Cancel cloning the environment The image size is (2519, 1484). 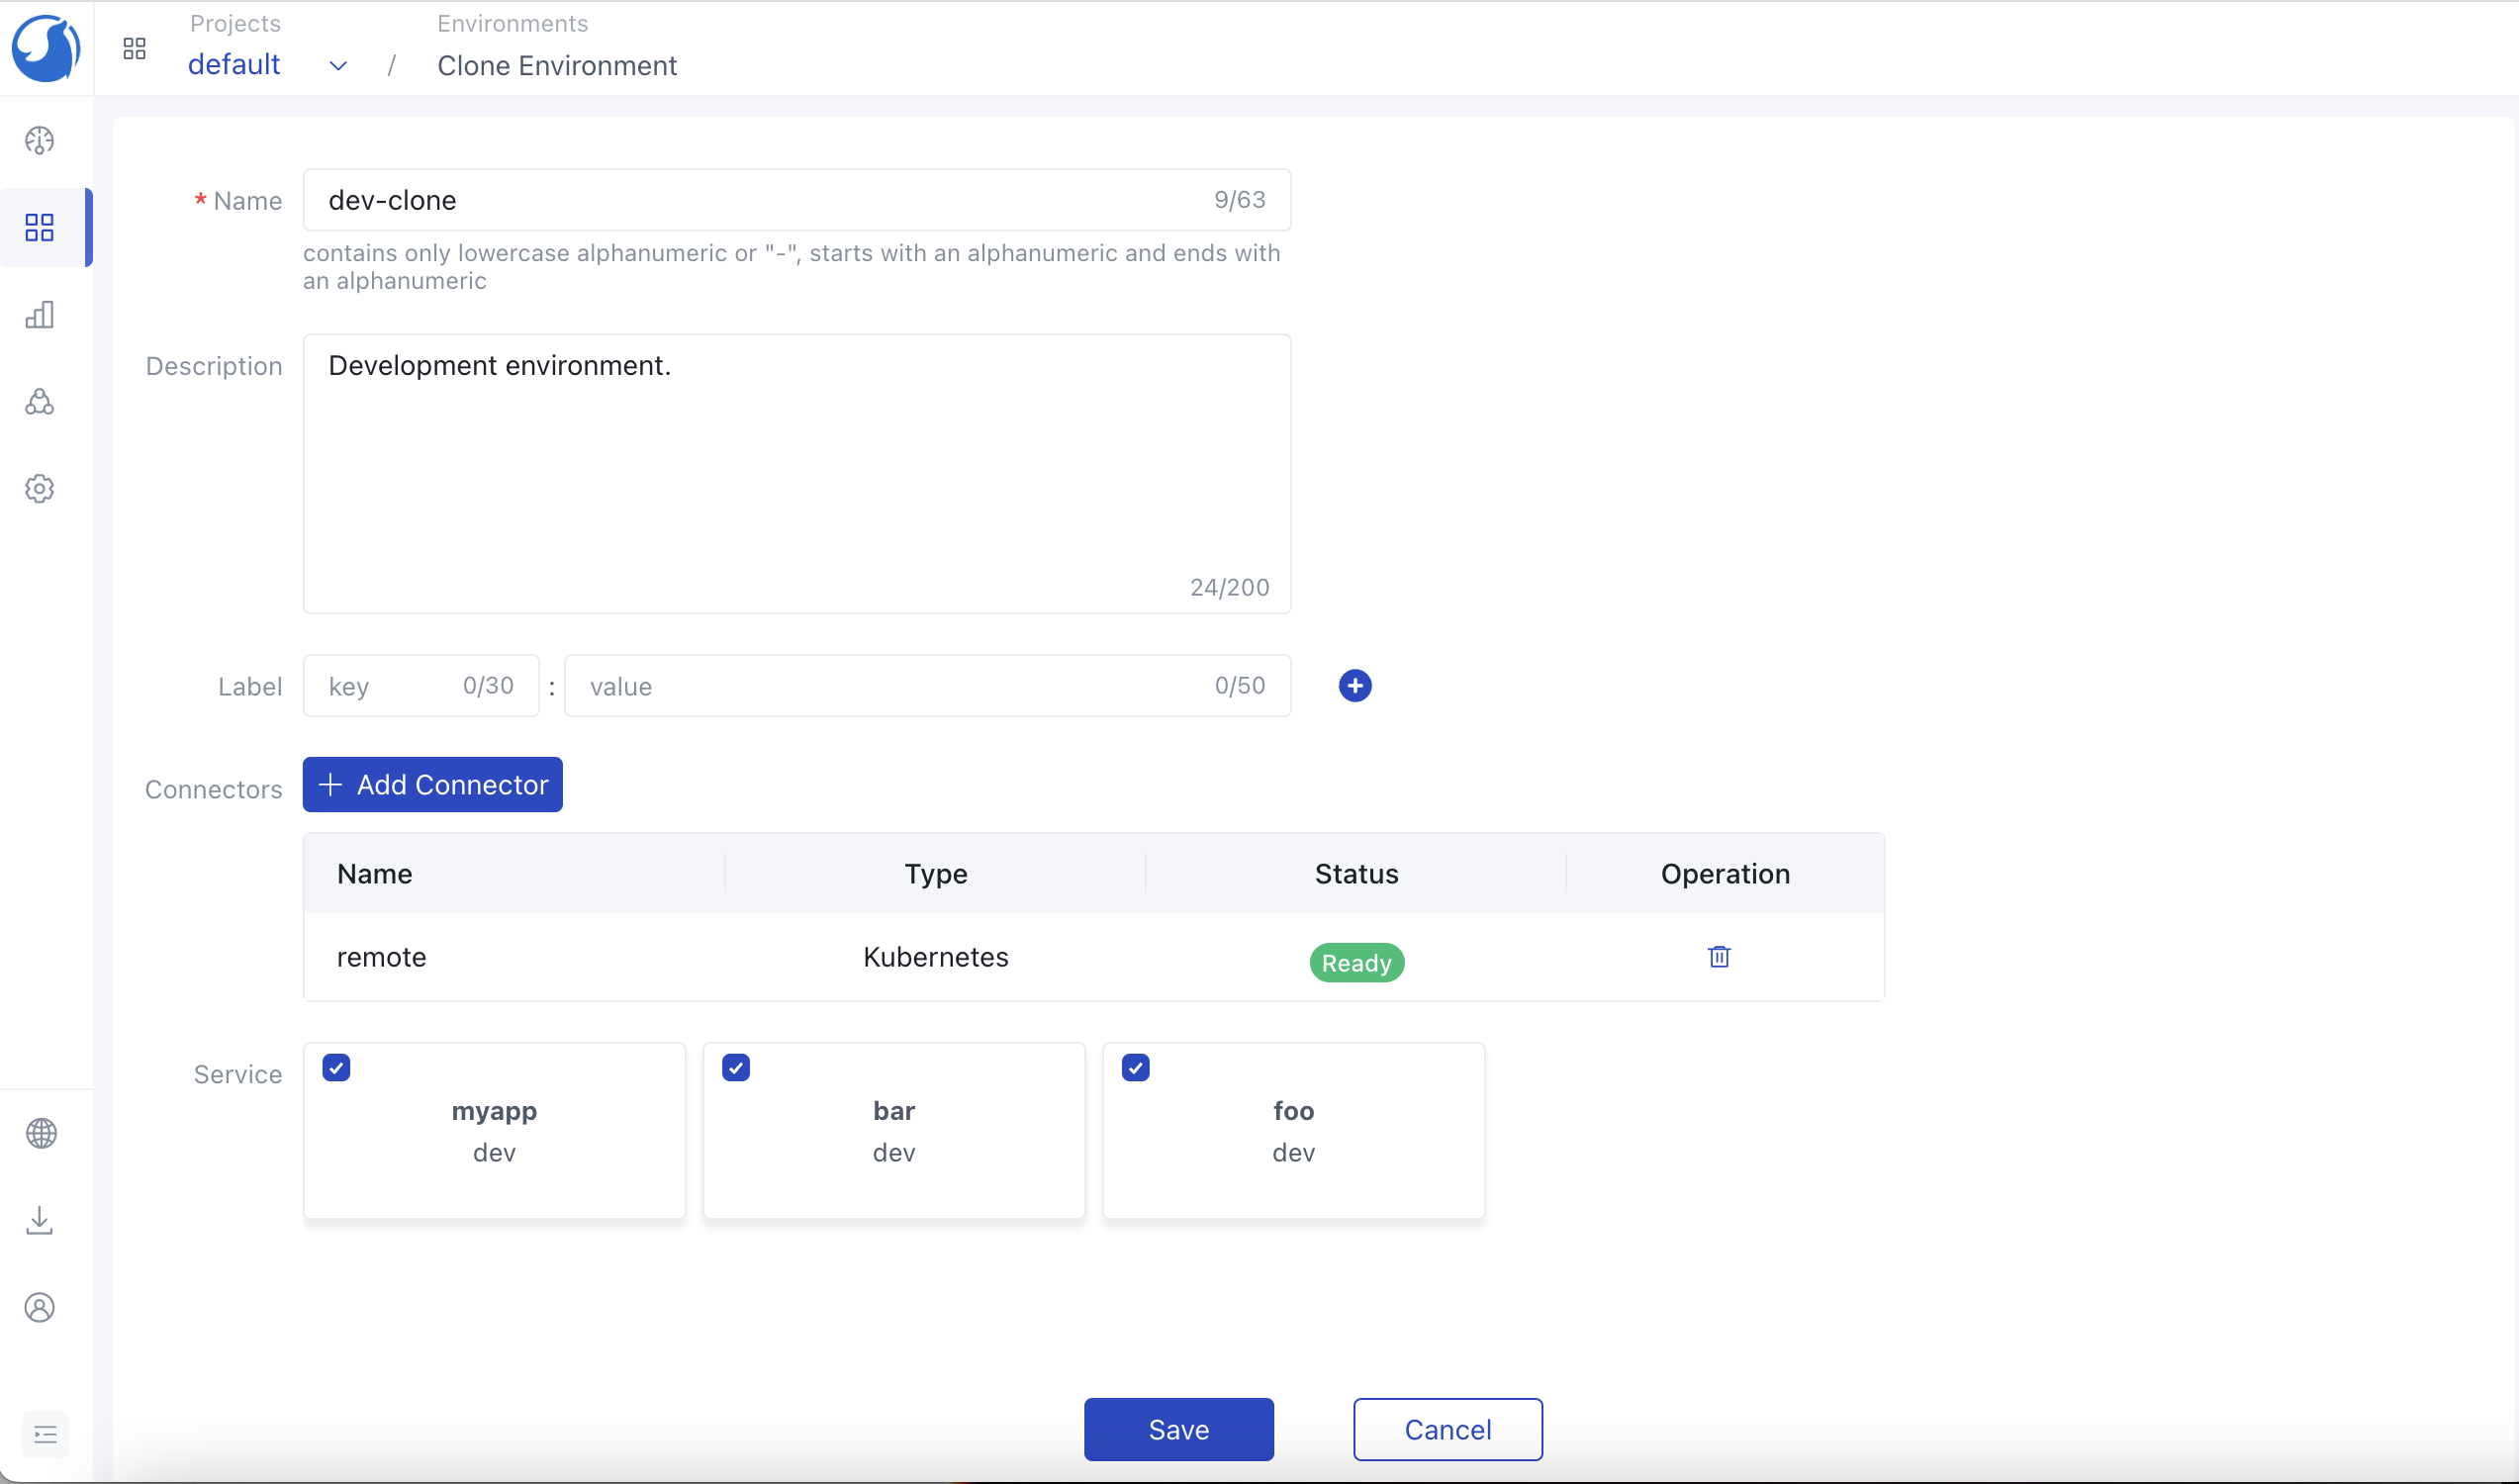coord(1447,1429)
